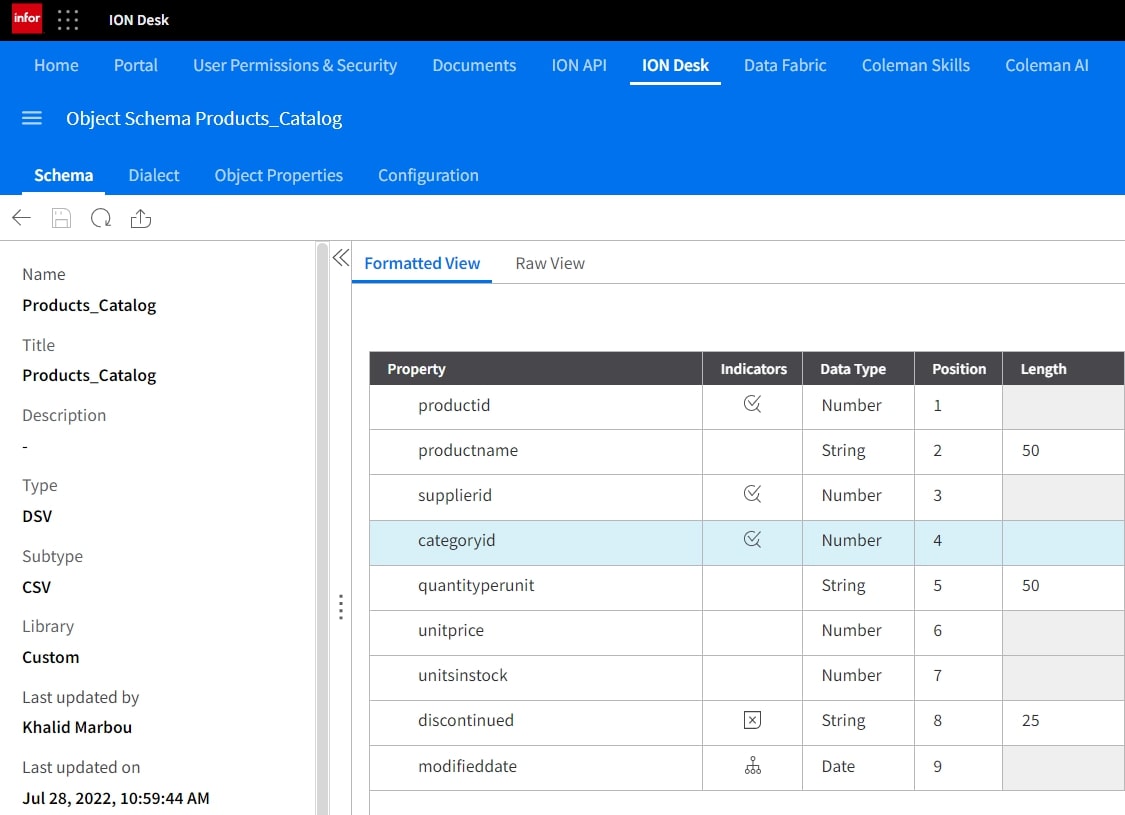The image size is (1125, 815).
Task: Open Data Fabric
Action: (785, 65)
